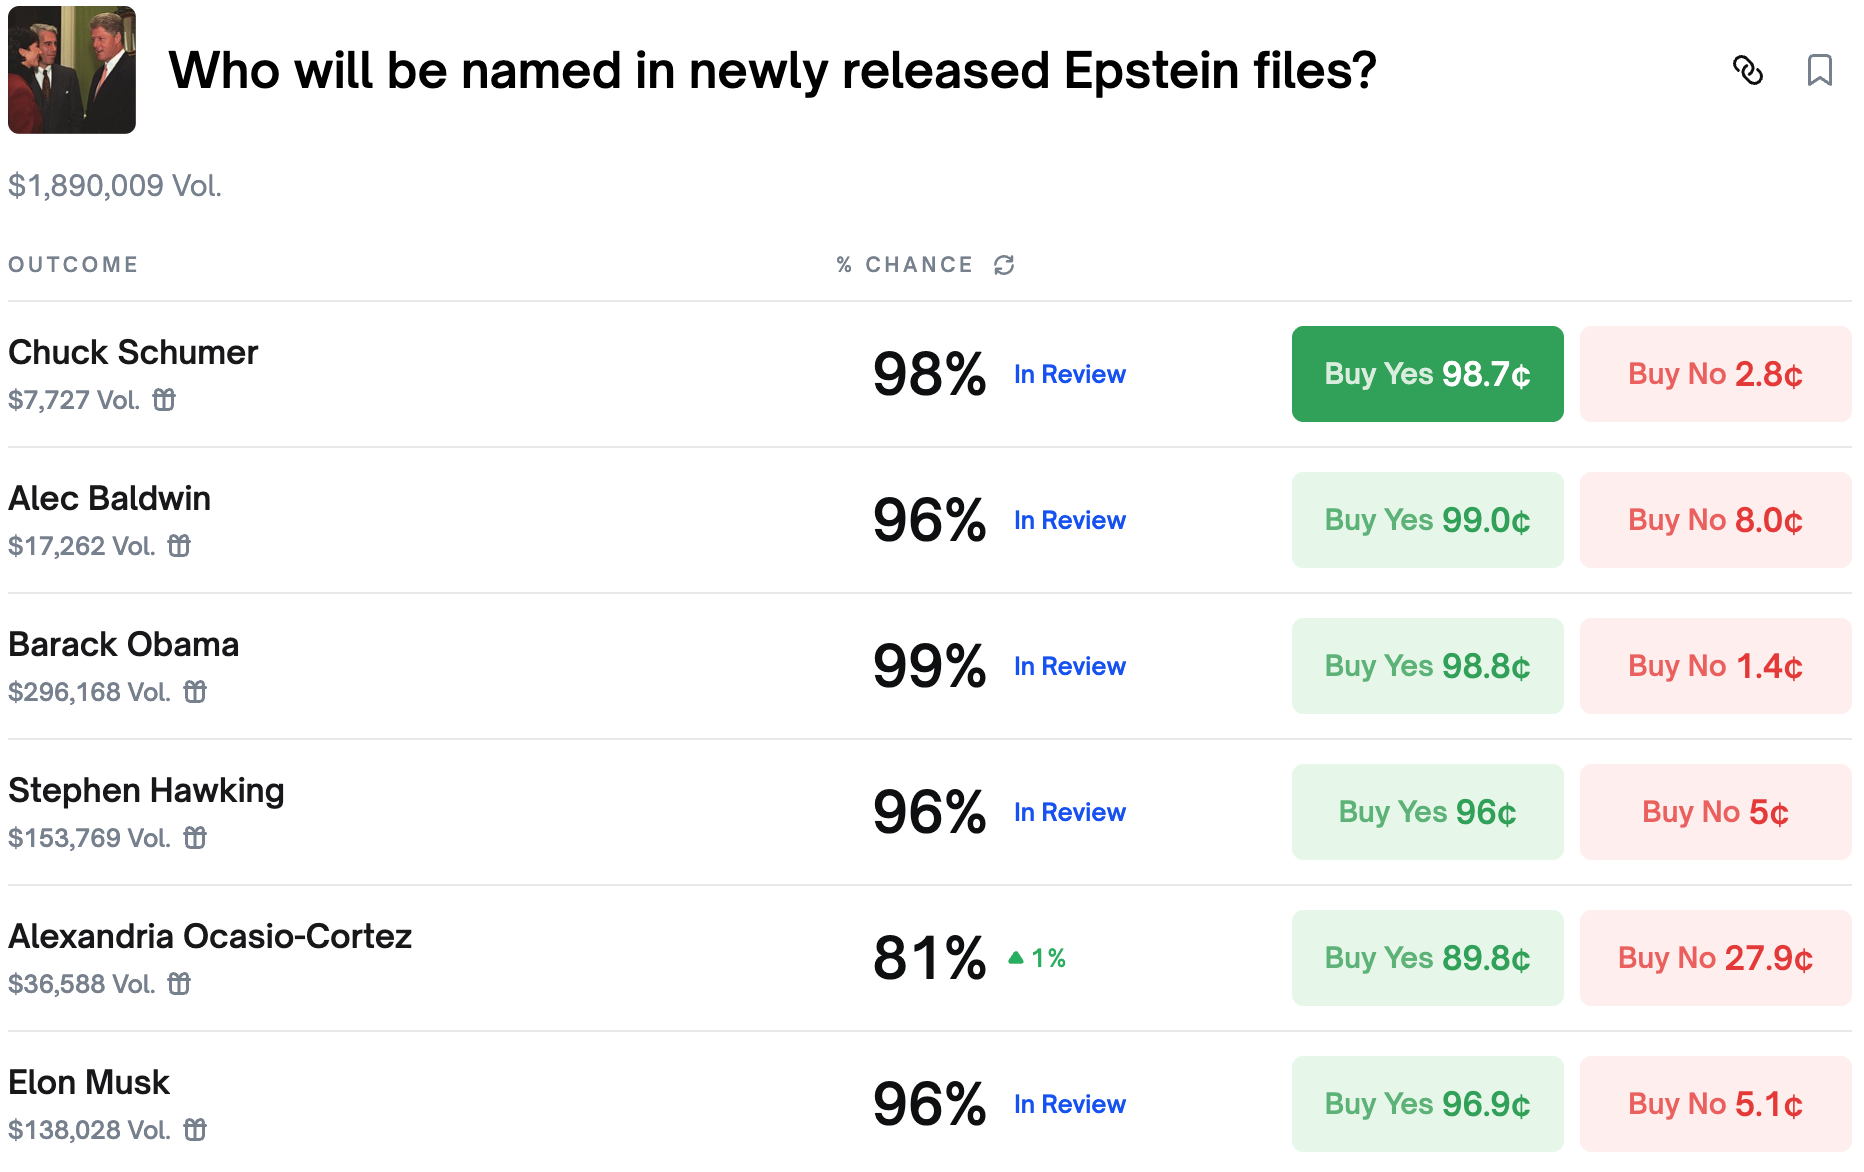Click the gift icon for Alexandria Ocasio-Cortez
The width and height of the screenshot is (1864, 1172).
pos(179,984)
